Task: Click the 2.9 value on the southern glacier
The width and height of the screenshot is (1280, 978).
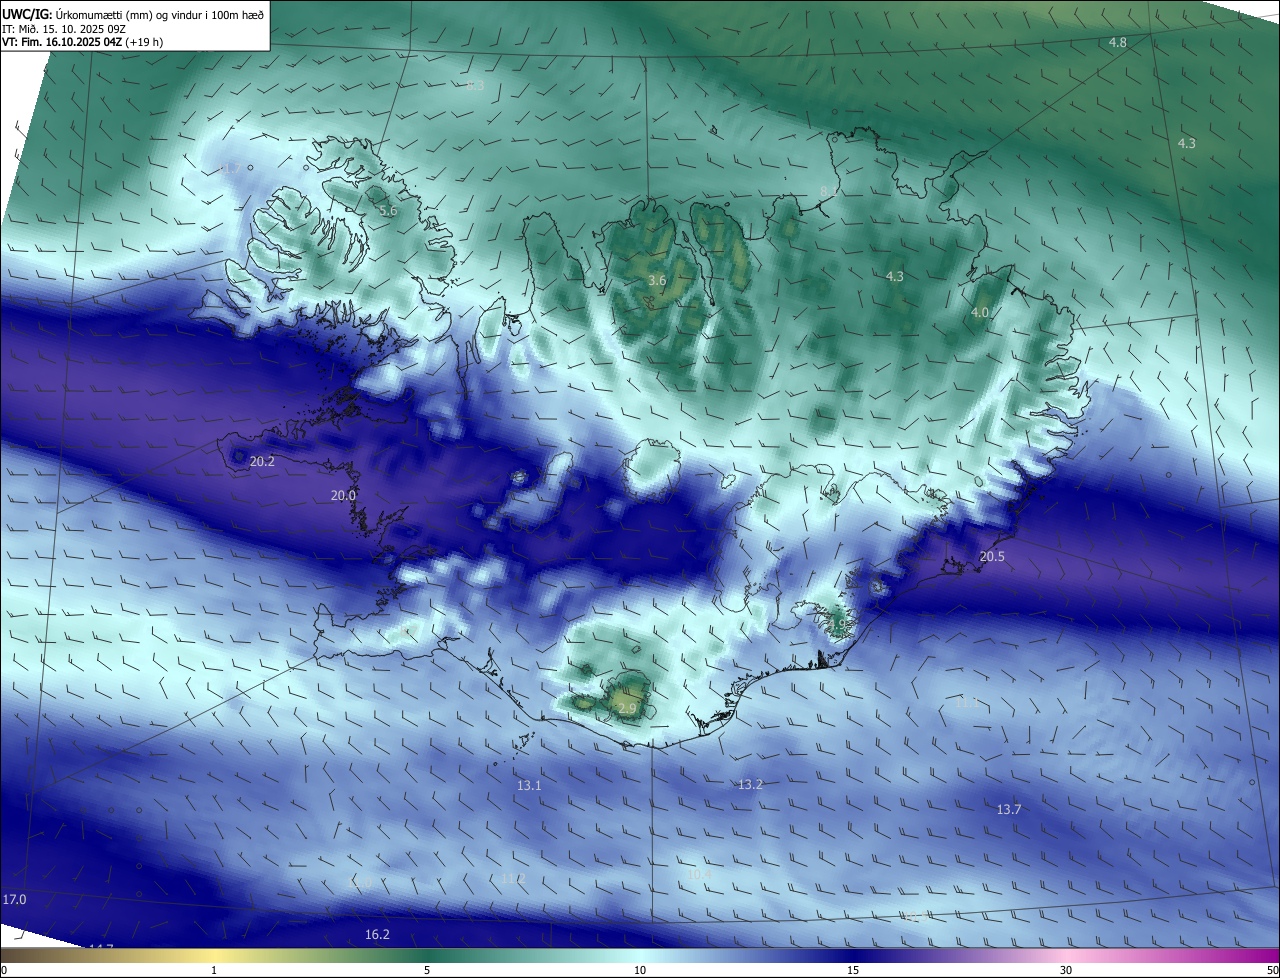Action: point(627,708)
